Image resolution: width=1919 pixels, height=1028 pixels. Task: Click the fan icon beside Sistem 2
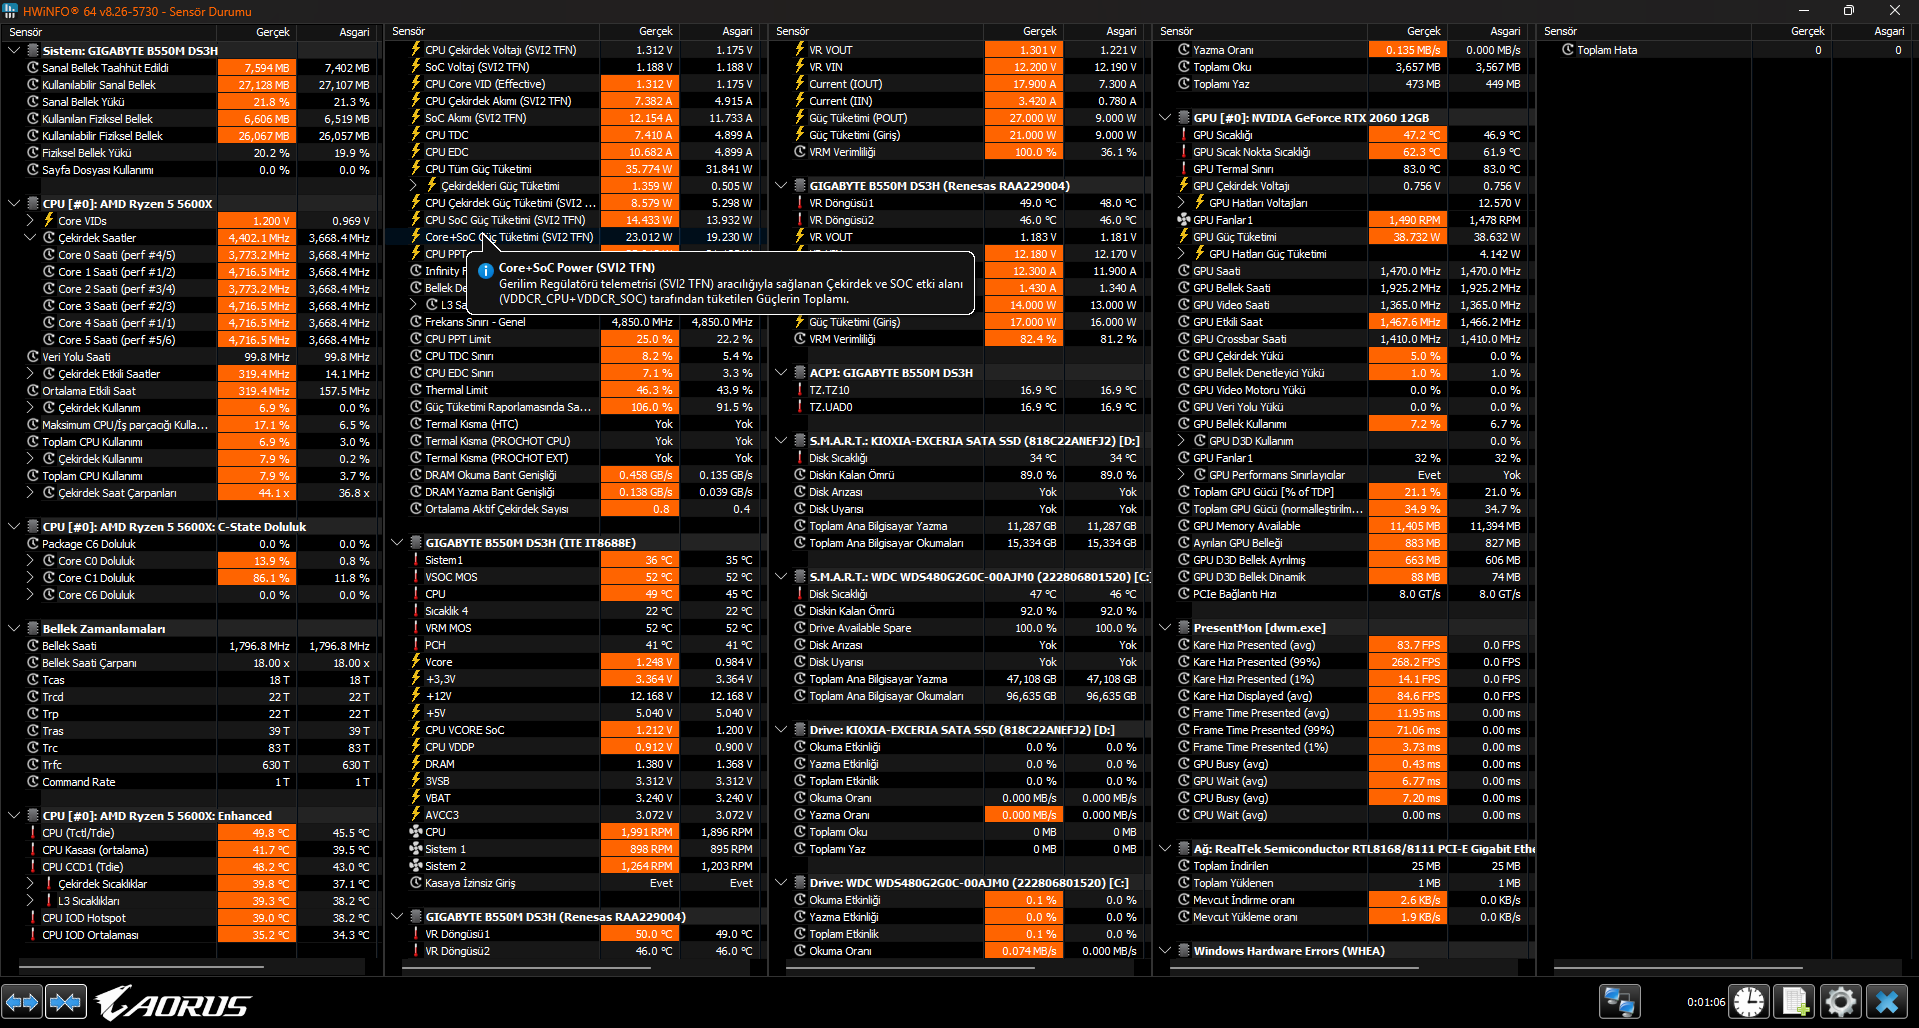pos(416,866)
